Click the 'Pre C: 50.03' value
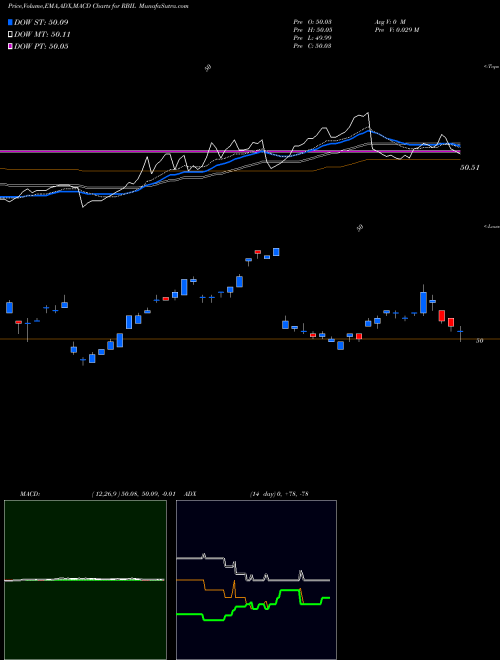Viewport: 500px width, 660px height. click(x=312, y=46)
